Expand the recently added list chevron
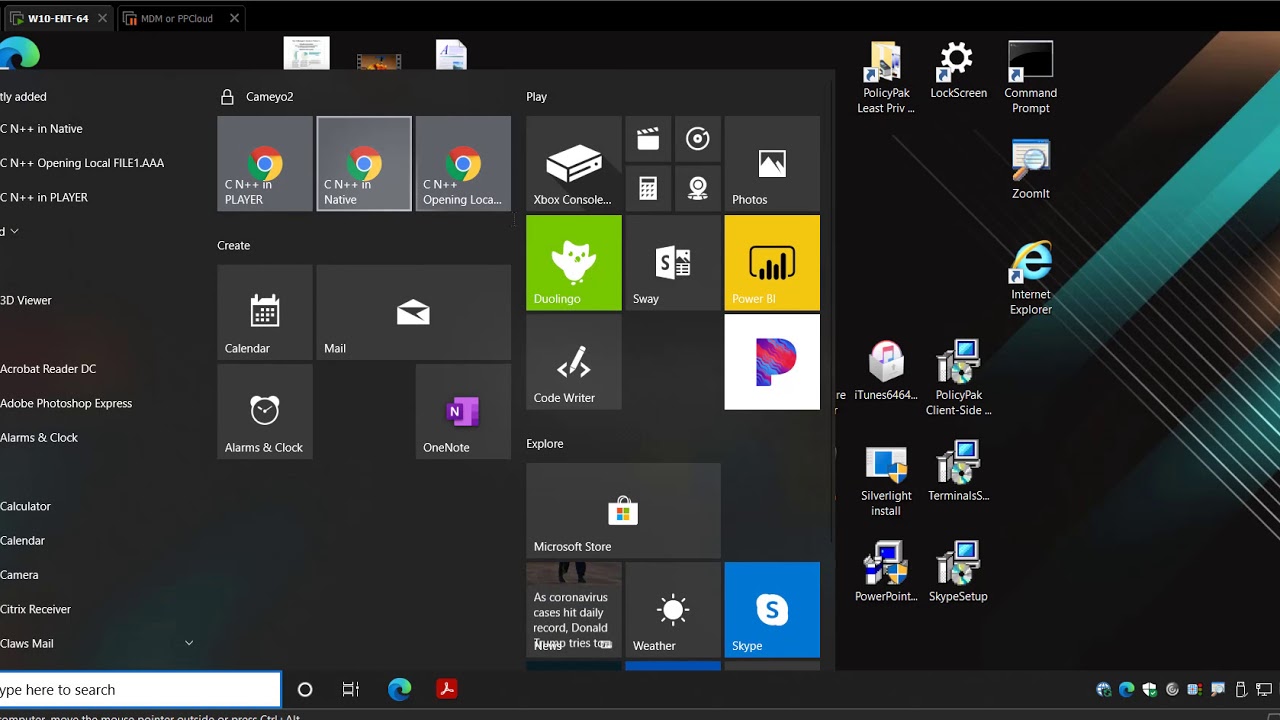1280x720 pixels. click(x=14, y=231)
